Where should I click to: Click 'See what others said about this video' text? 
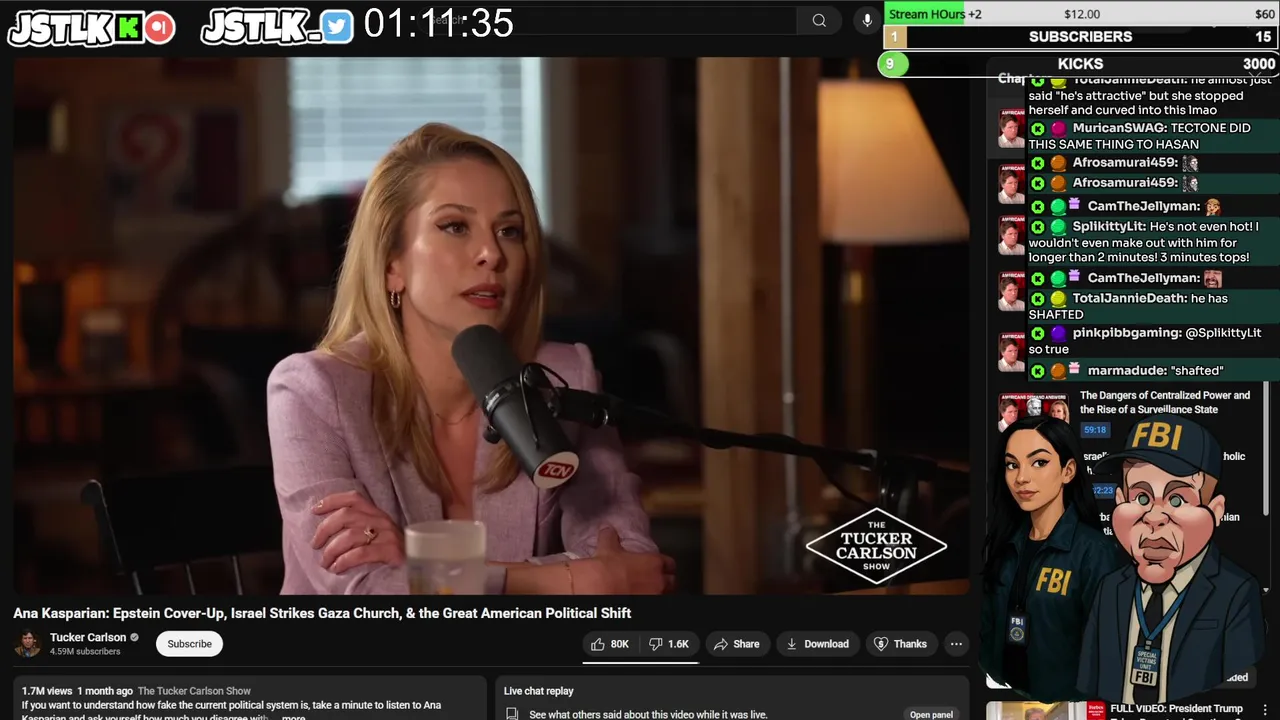click(648, 715)
